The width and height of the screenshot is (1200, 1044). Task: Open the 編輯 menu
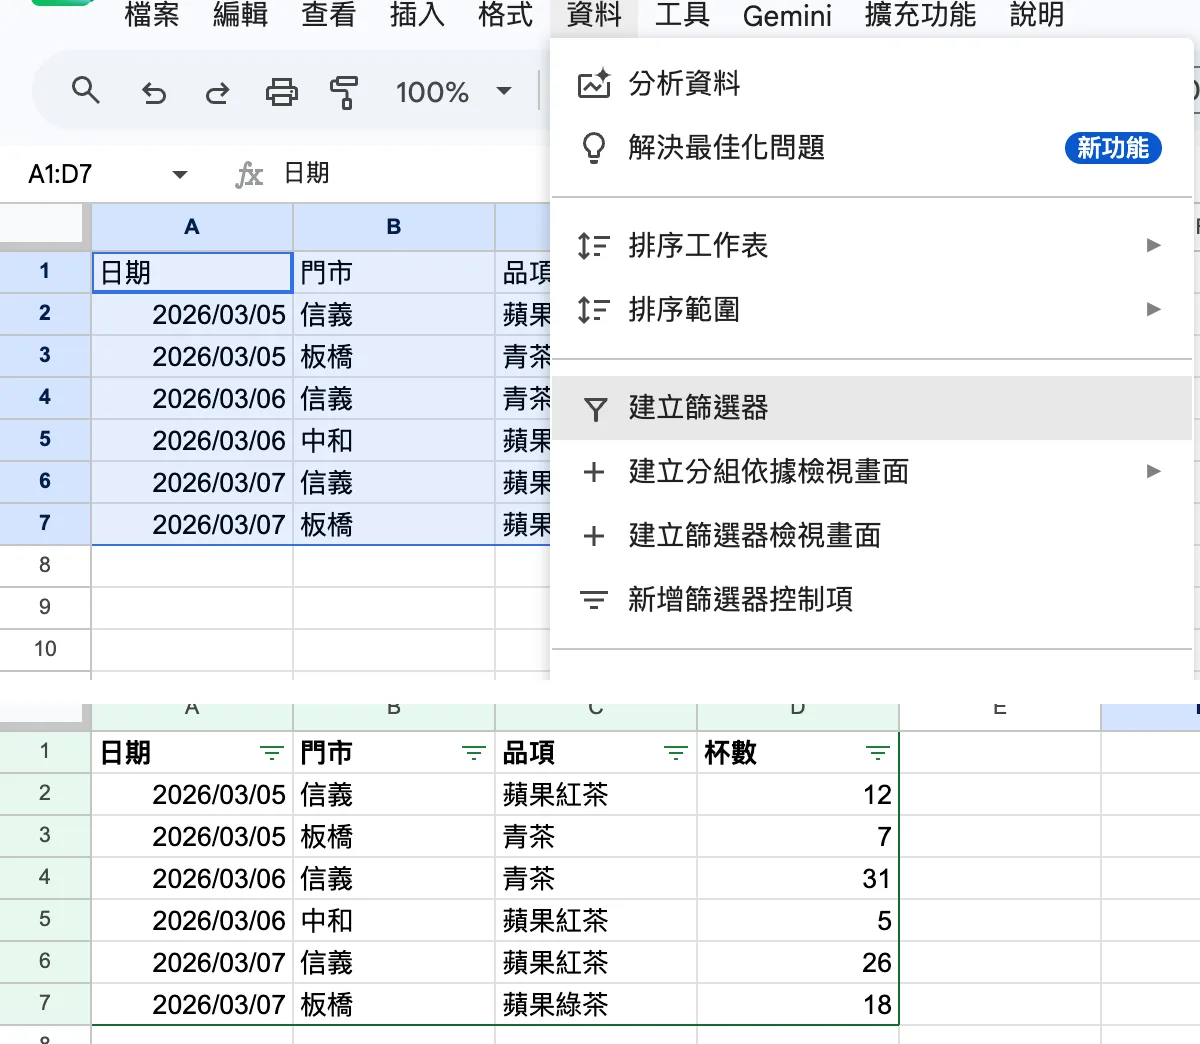pyautogui.click(x=240, y=15)
